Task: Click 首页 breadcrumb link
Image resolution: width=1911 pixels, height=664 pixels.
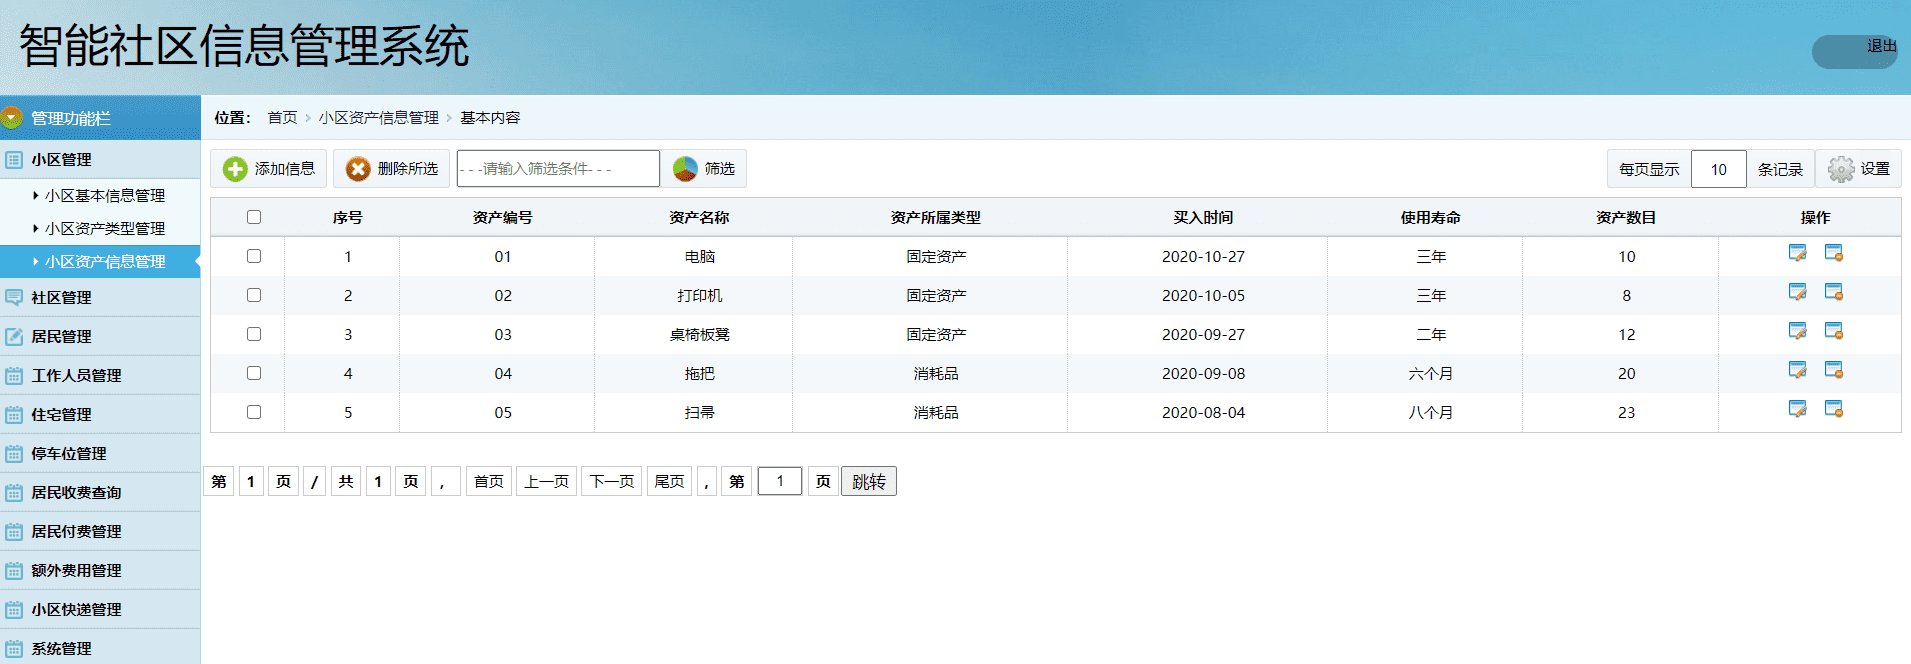Action: (x=282, y=118)
